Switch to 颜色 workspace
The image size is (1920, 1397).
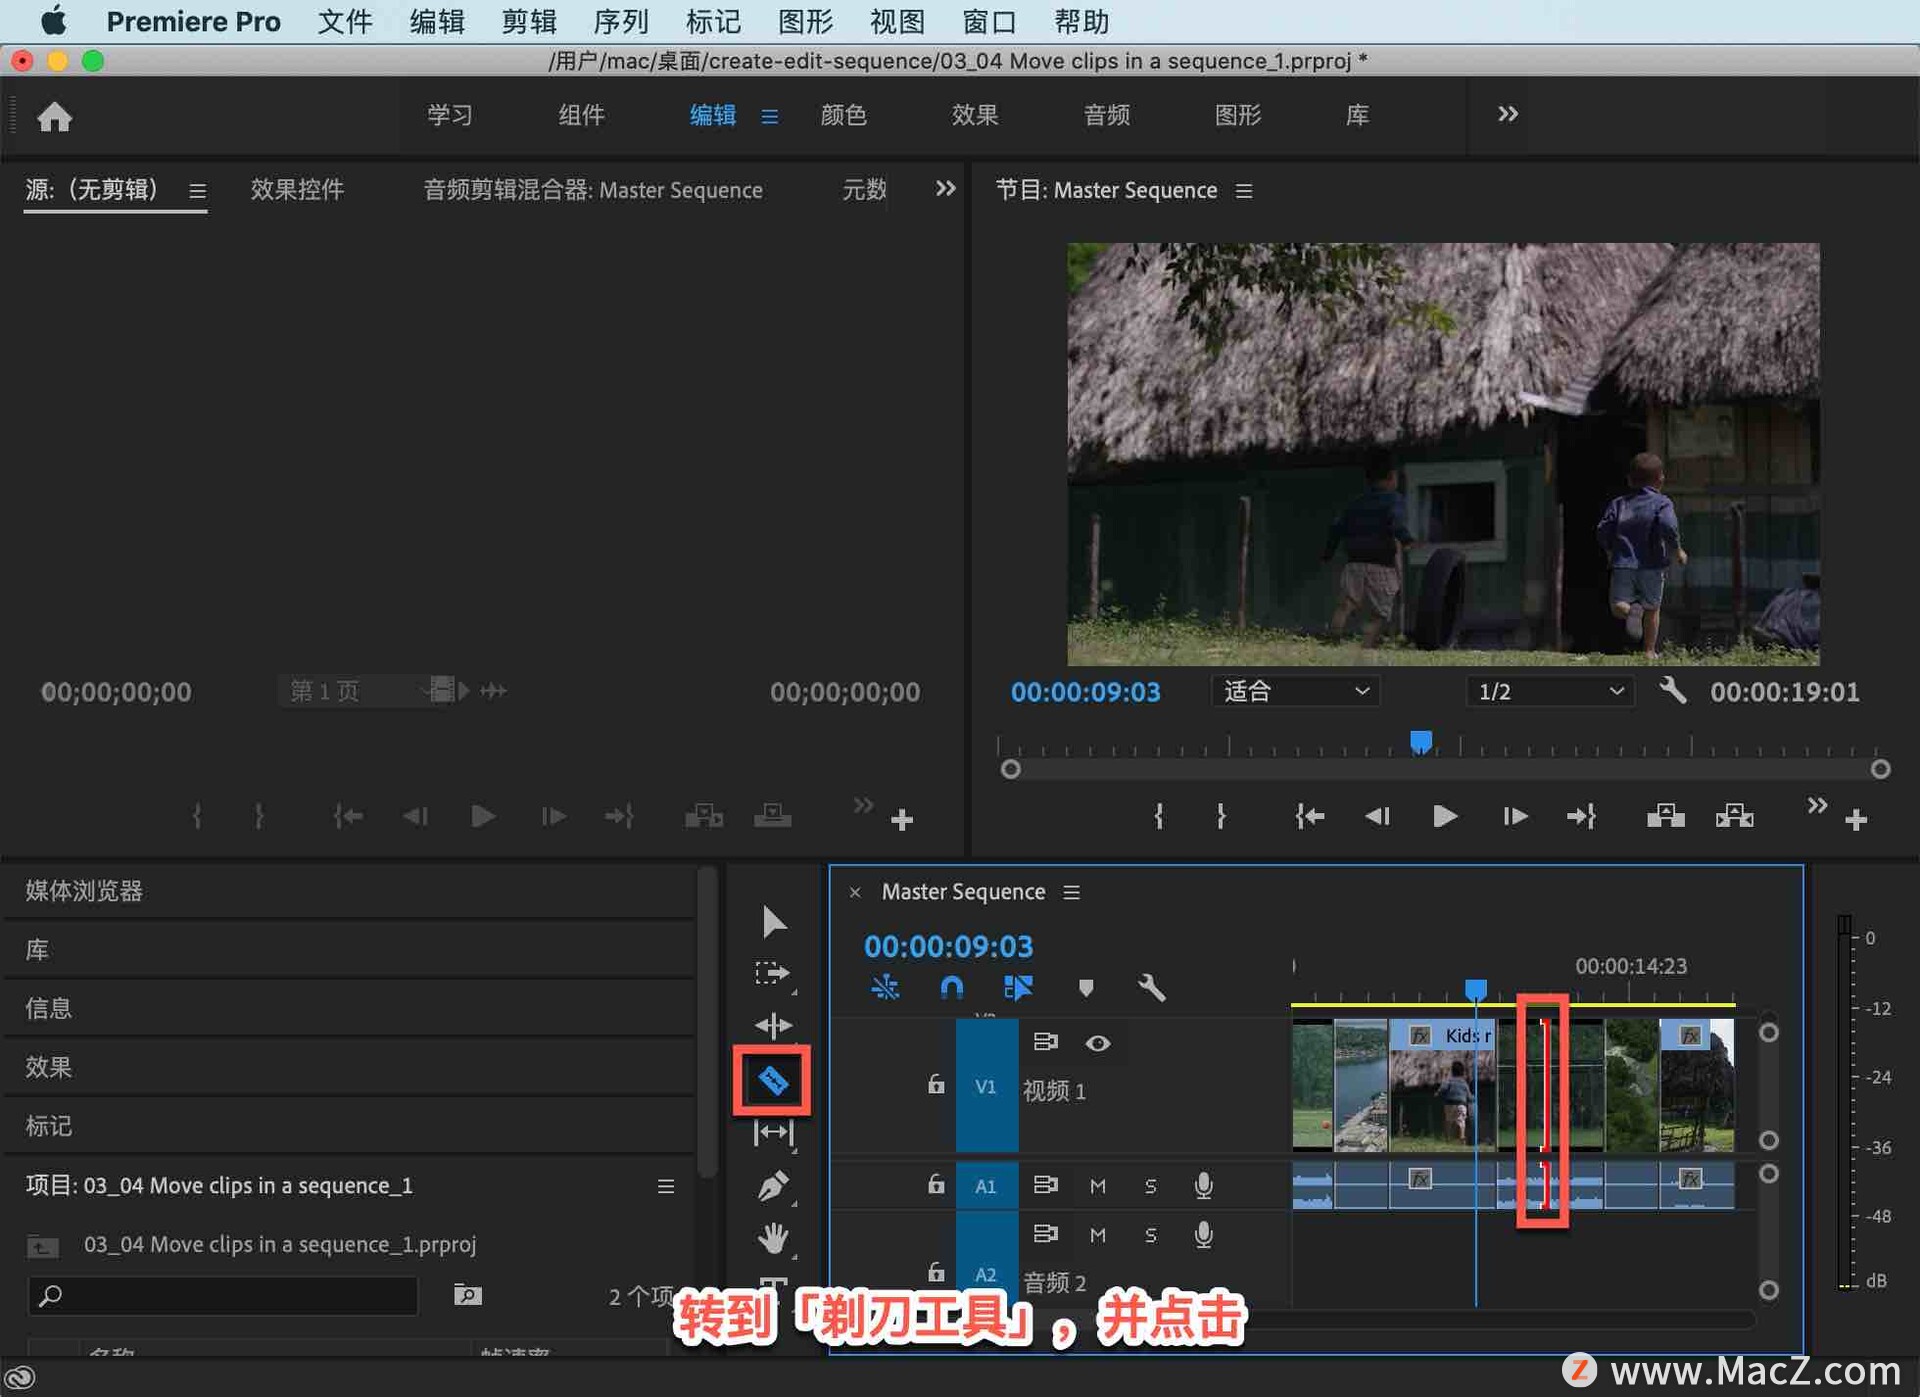(x=843, y=115)
